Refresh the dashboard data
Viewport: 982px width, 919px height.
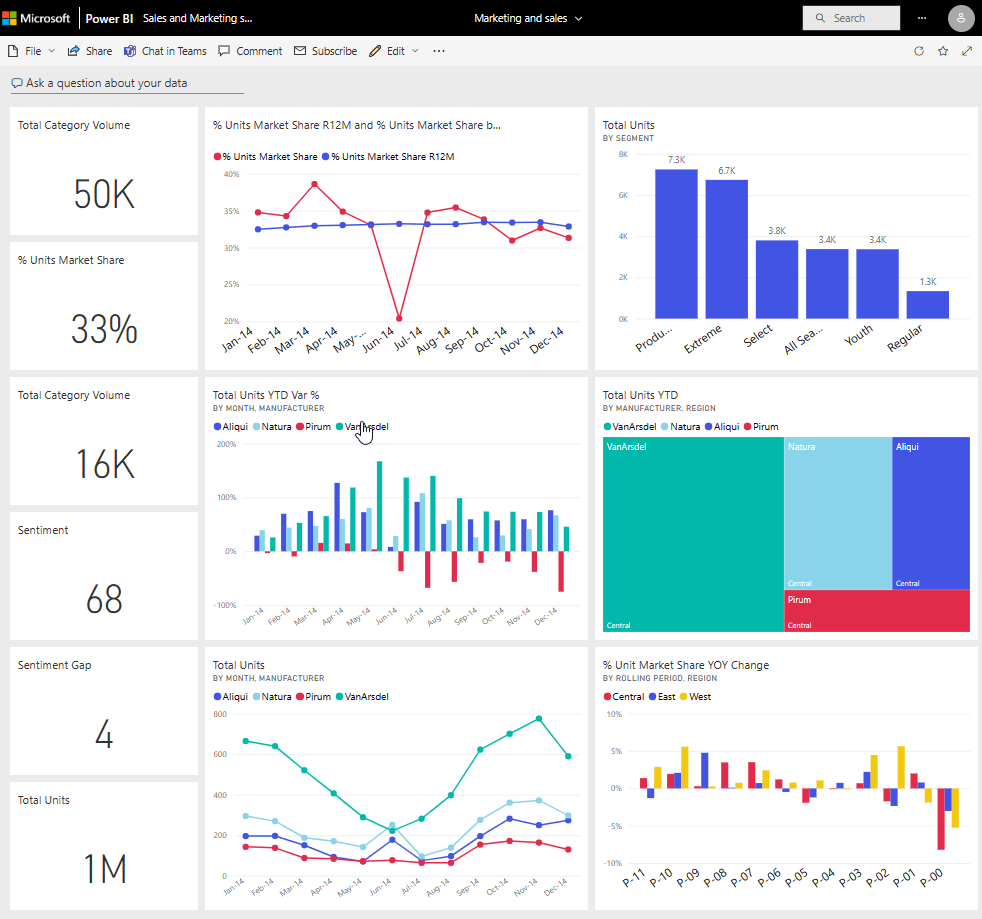click(918, 51)
